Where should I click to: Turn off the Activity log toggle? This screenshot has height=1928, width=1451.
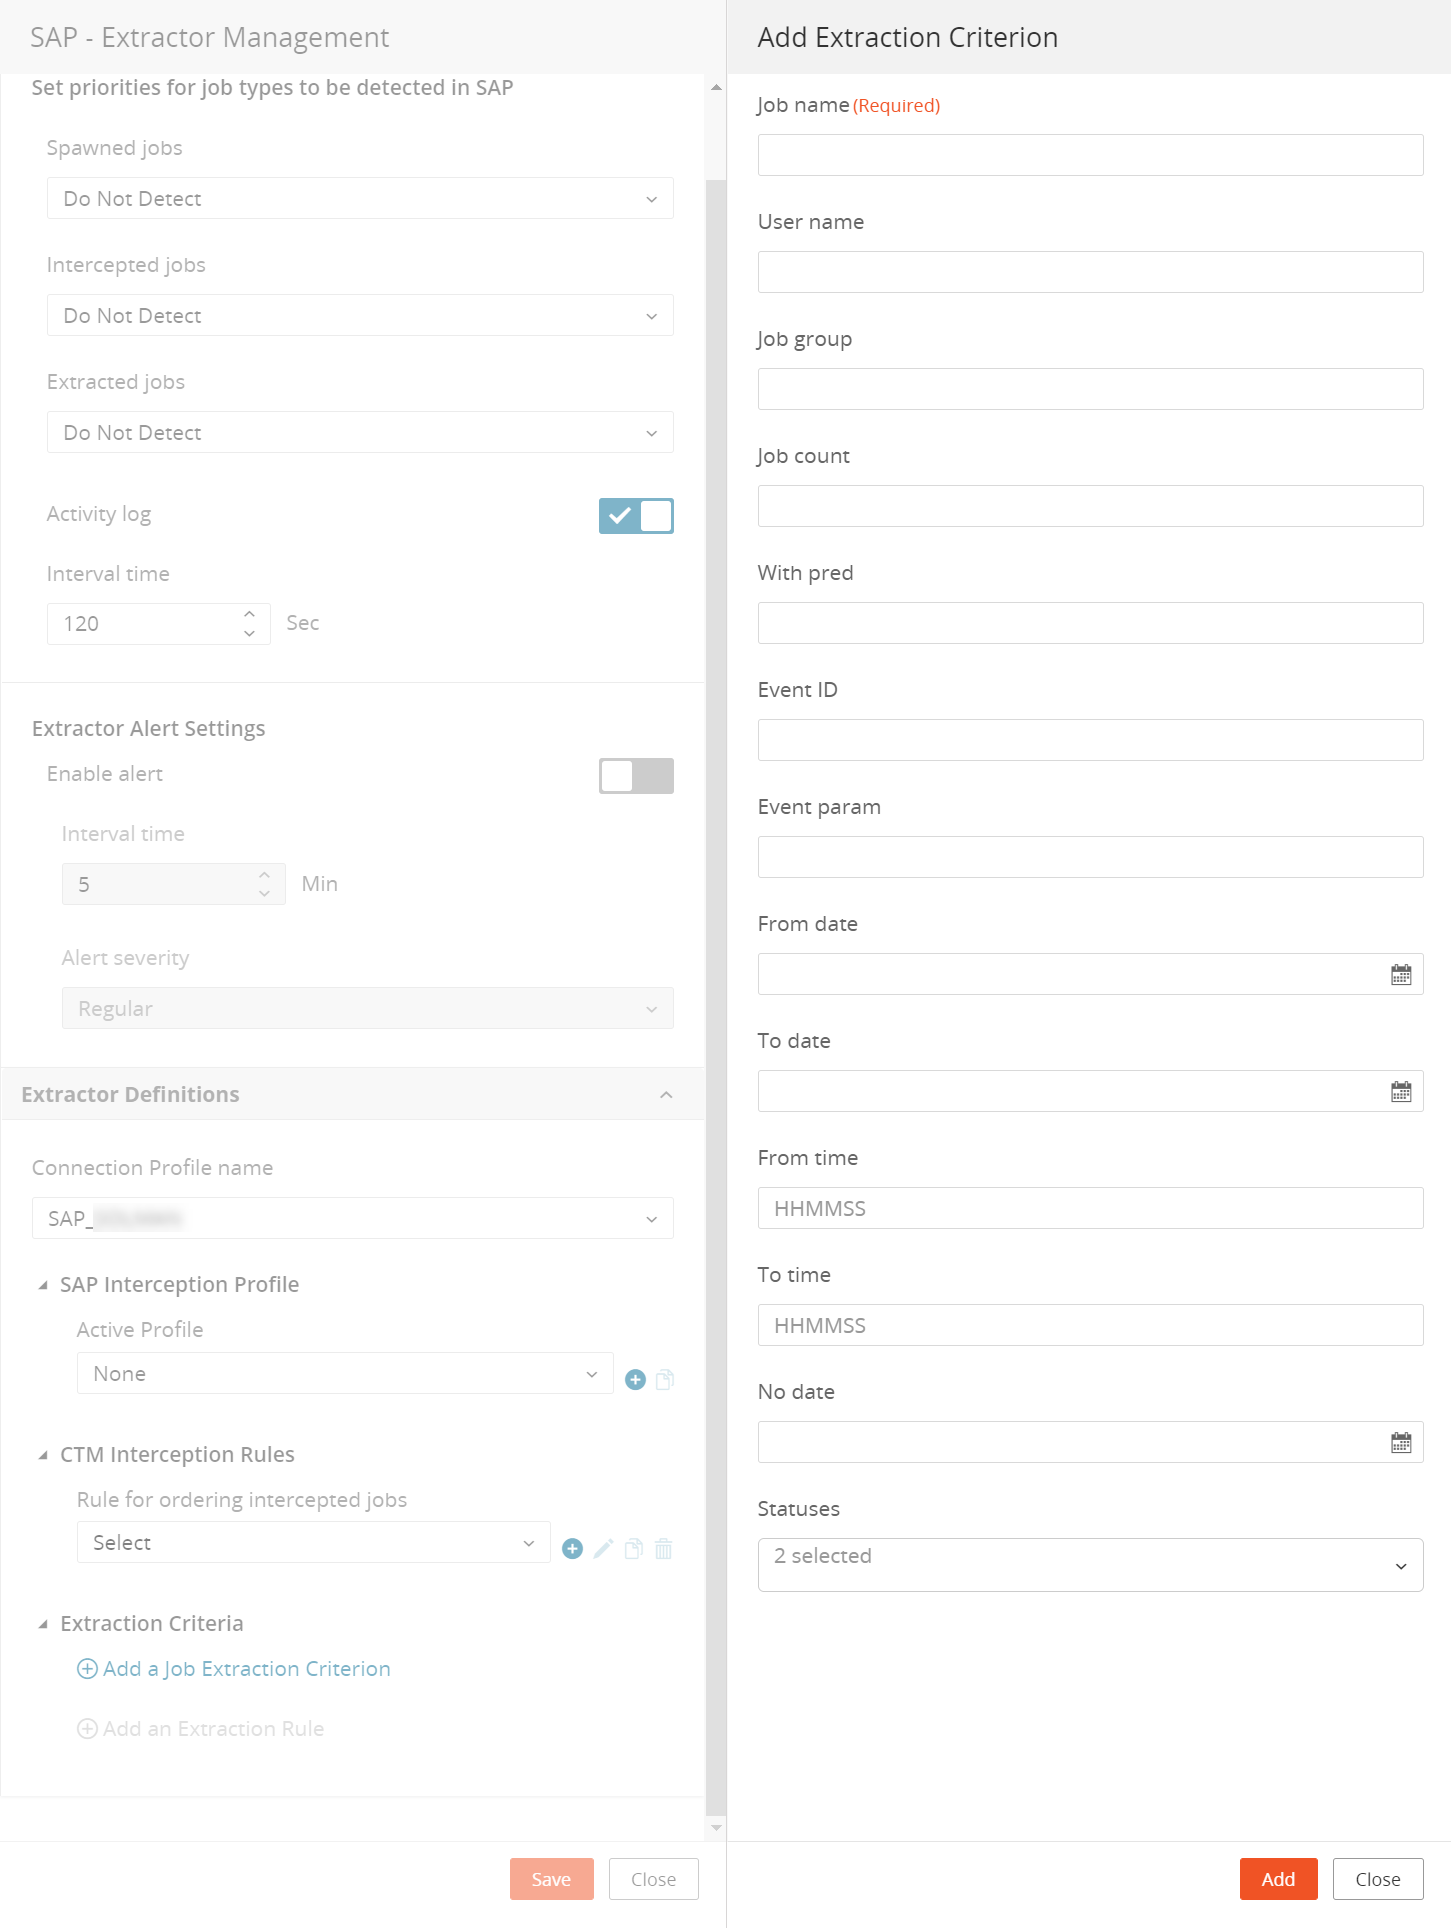point(636,516)
